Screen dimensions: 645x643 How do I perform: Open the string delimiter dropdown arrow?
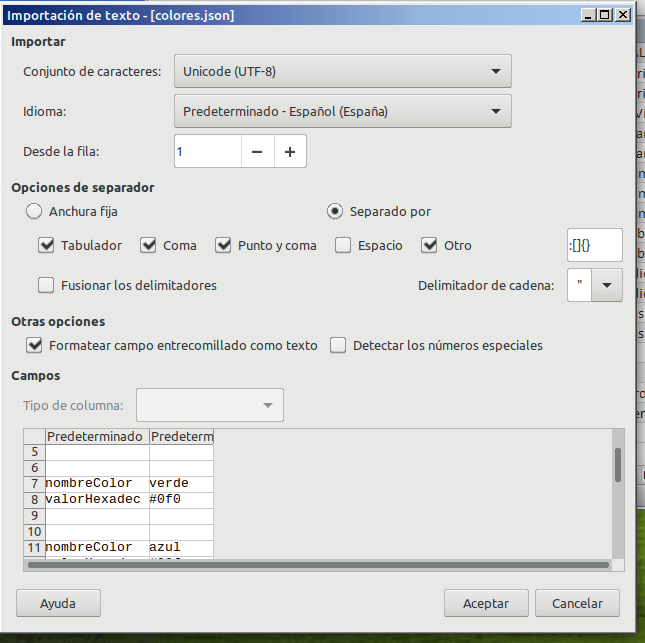point(606,285)
